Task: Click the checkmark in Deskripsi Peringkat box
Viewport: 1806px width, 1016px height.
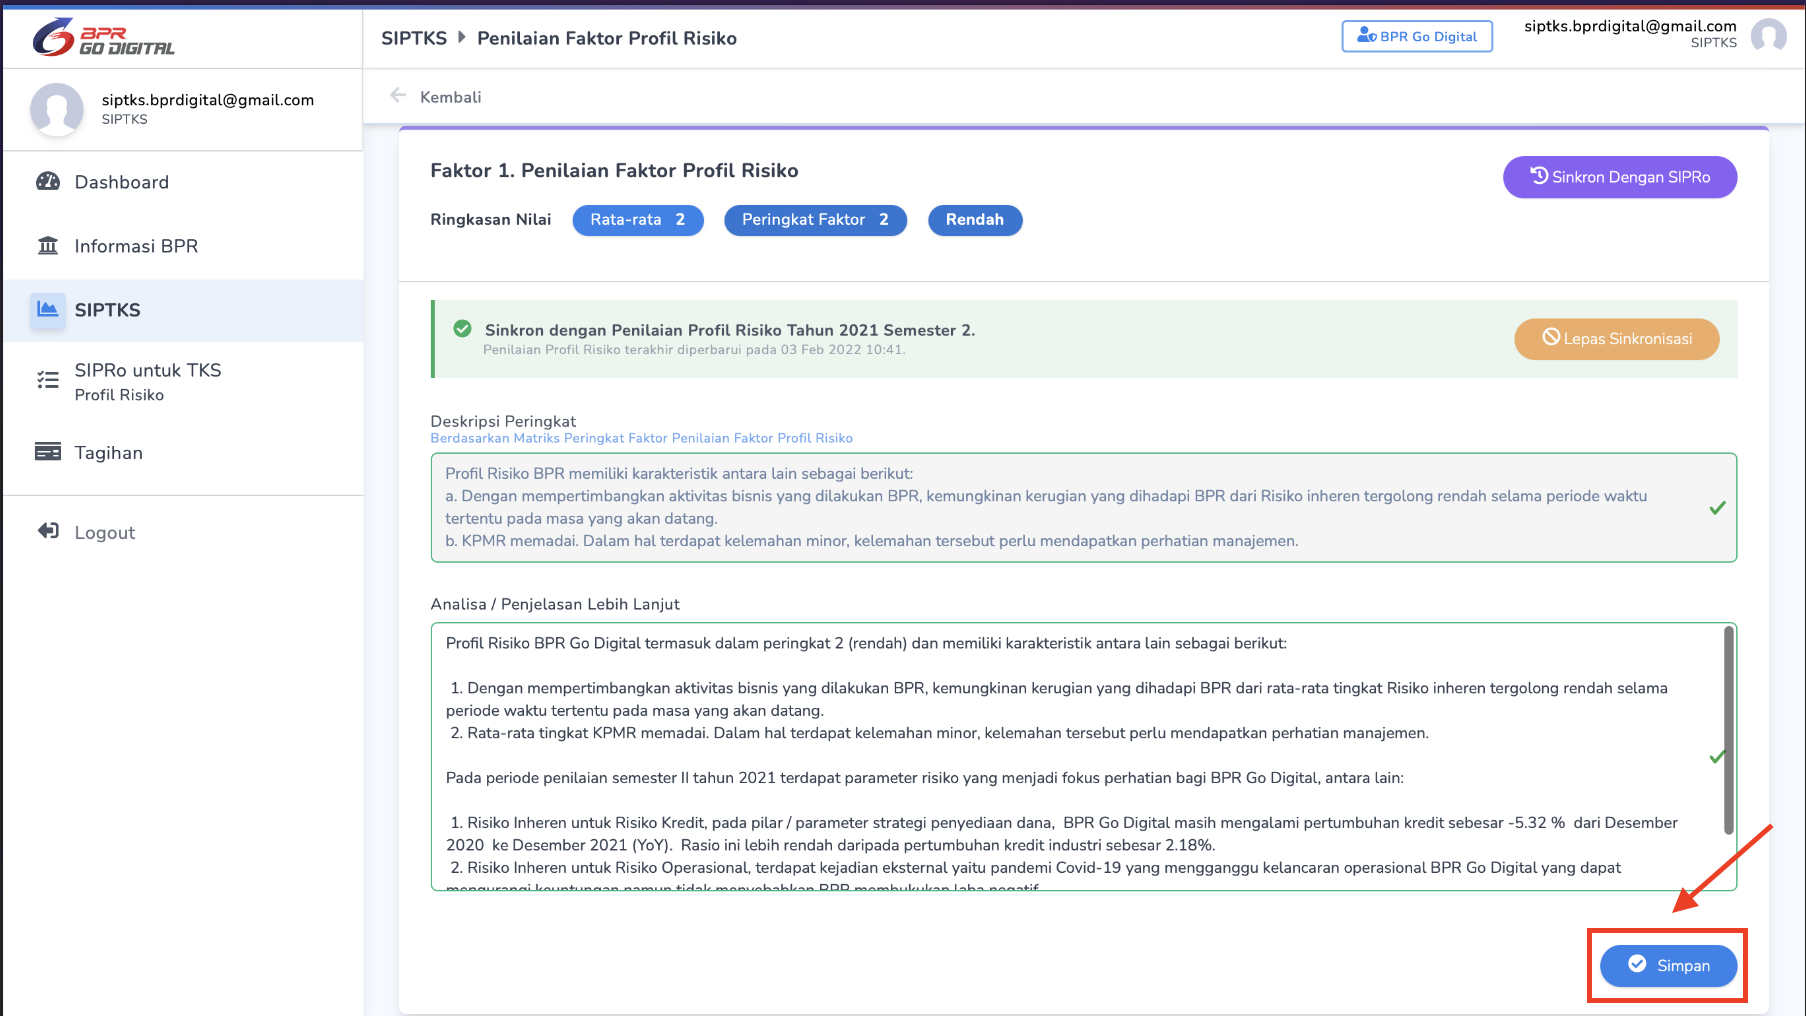Action: tap(1717, 508)
